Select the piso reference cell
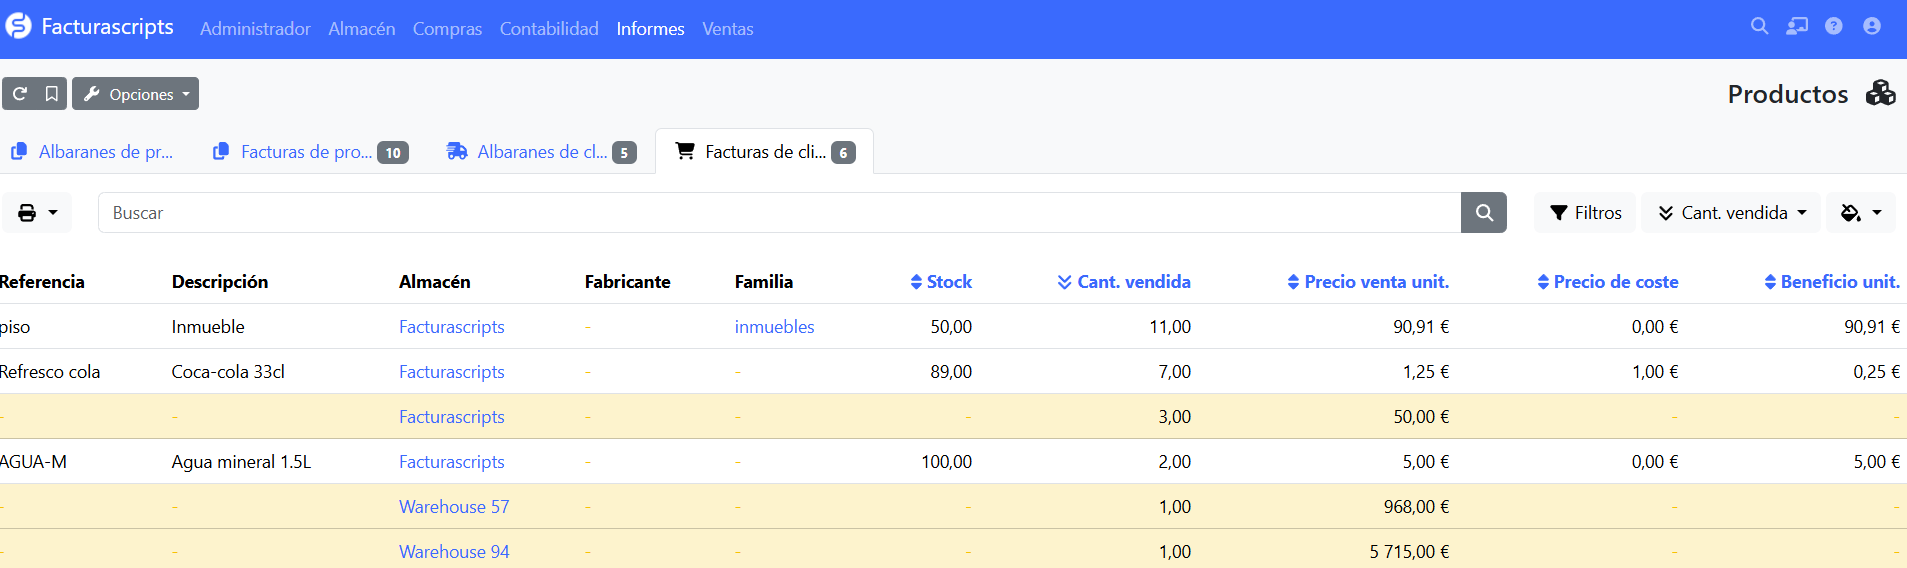The image size is (1907, 568). coord(15,327)
